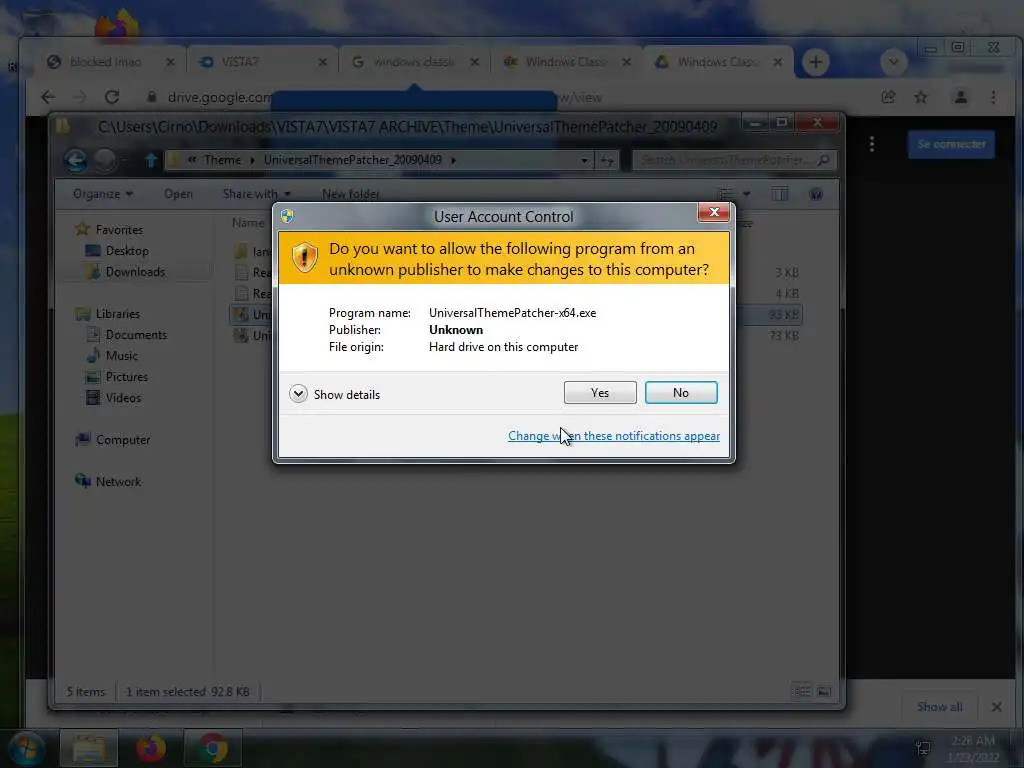Select Desktop in Explorer navigation pane
The width and height of the screenshot is (1024, 768).
tap(127, 251)
